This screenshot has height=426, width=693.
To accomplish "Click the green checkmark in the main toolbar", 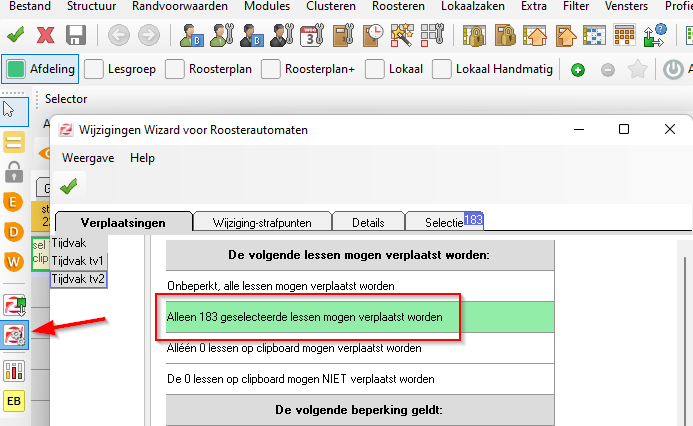I will pyautogui.click(x=16, y=35).
